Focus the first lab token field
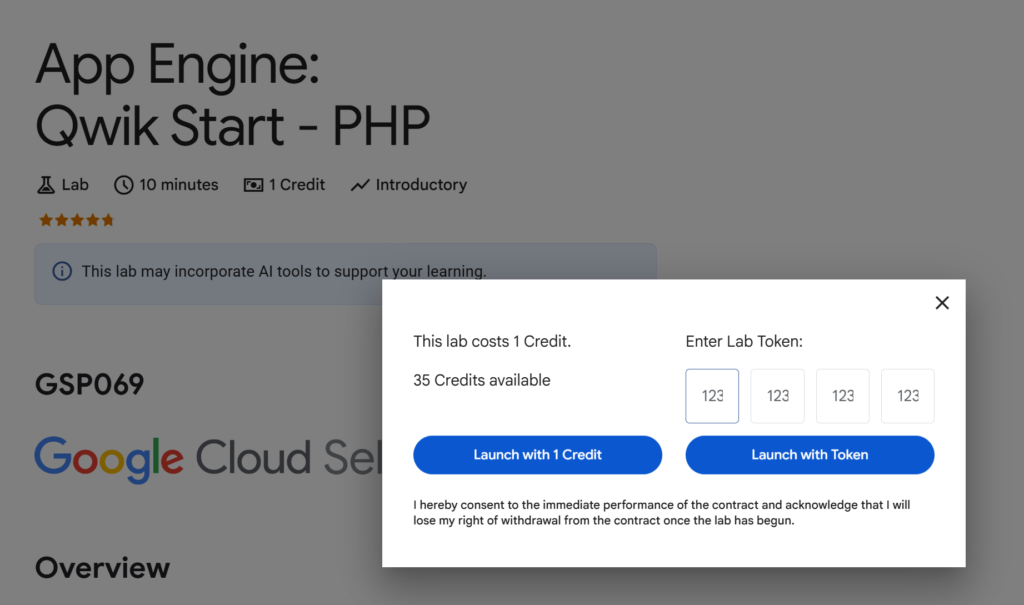The height and width of the screenshot is (605, 1024). [712, 396]
